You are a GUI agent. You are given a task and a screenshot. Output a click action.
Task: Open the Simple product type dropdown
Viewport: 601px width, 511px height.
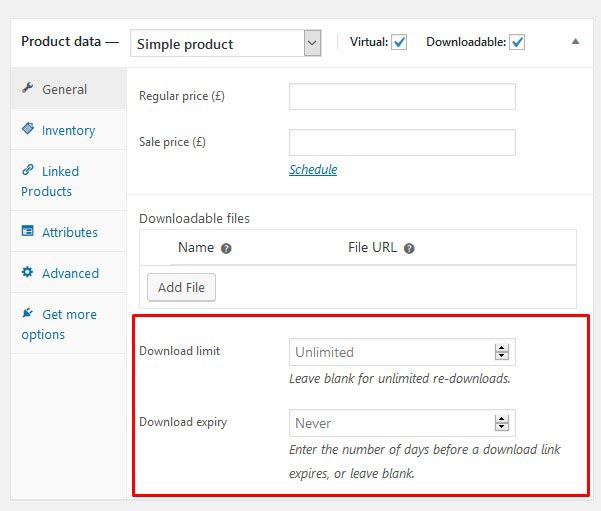[x=225, y=43]
